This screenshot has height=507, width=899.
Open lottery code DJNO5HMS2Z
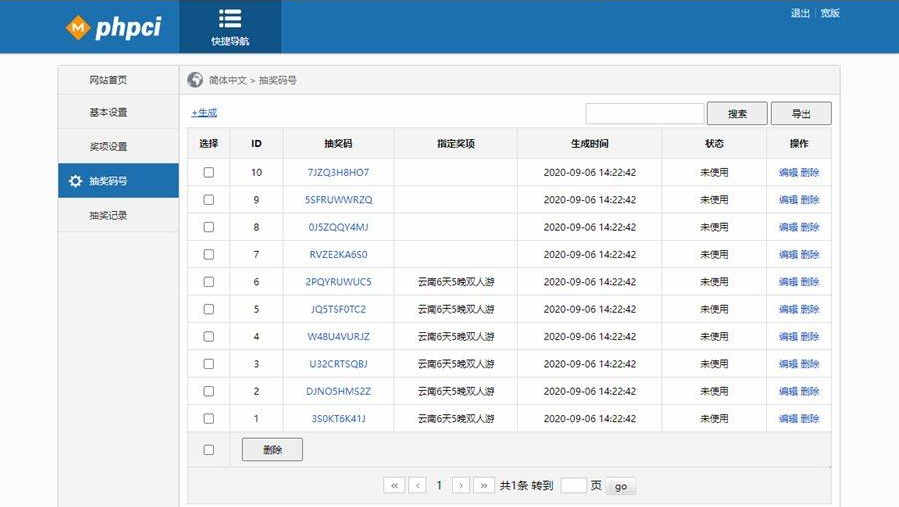pos(338,391)
